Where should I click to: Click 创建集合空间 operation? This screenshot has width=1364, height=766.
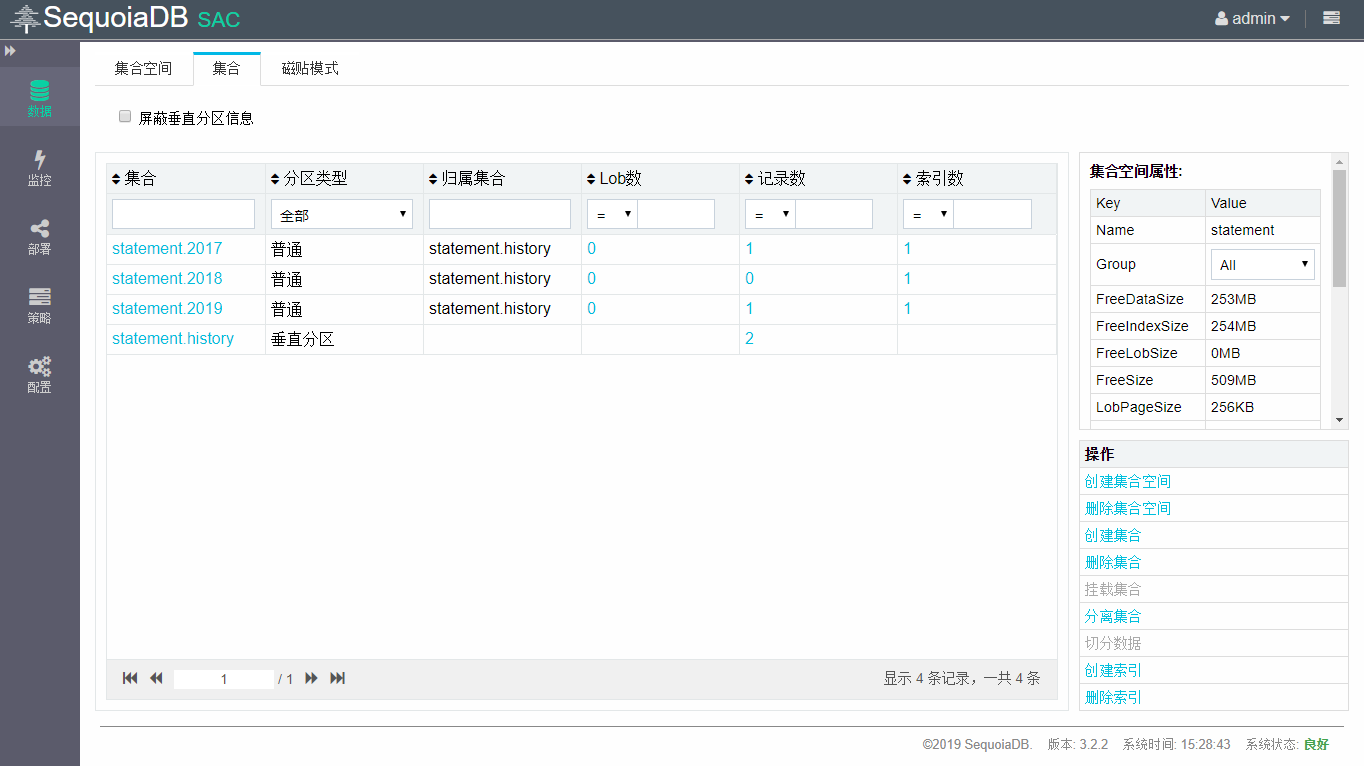[x=1128, y=481]
